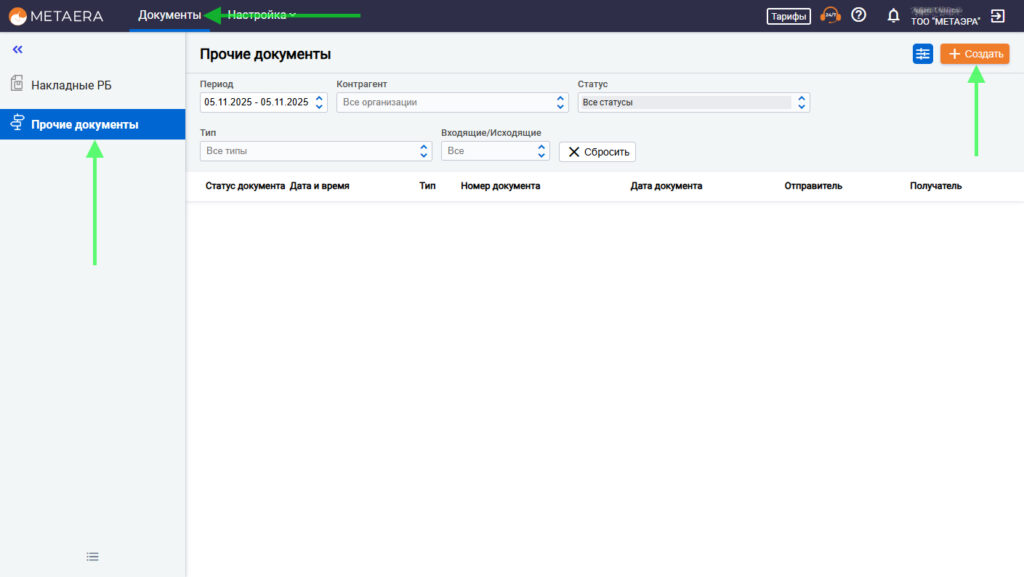The width and height of the screenshot is (1024, 577).
Task: Click the Сбросить reset button
Action: click(597, 152)
